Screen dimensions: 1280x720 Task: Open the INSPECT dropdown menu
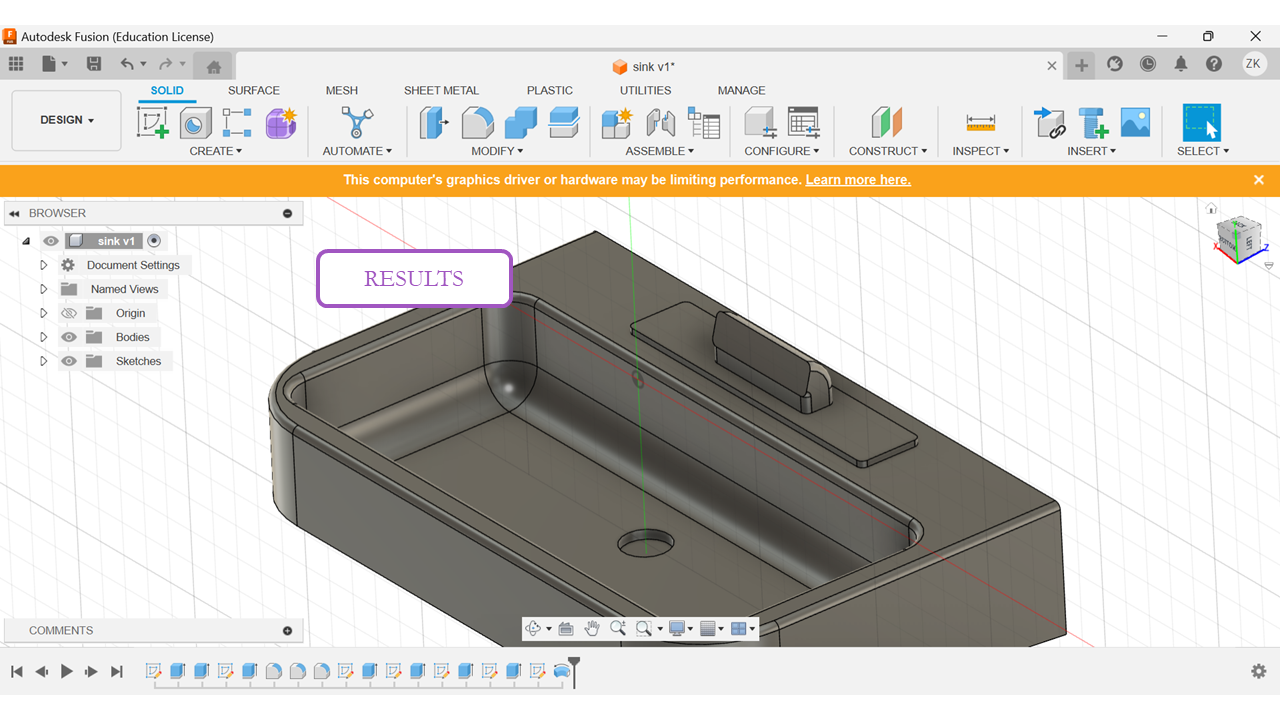coord(981,151)
